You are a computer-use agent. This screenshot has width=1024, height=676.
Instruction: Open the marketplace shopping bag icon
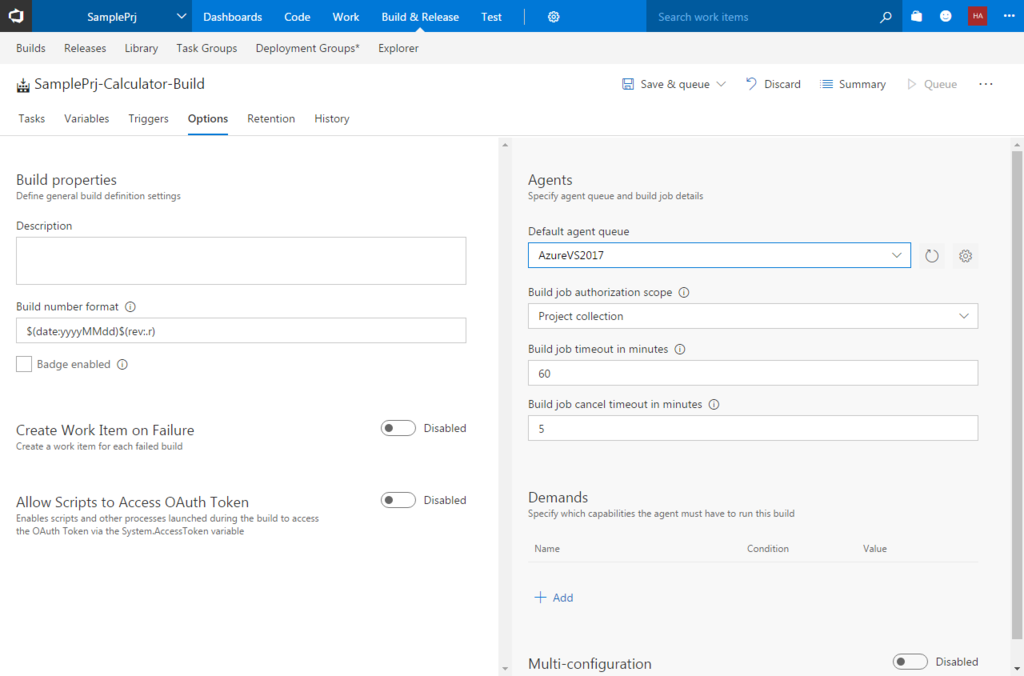pos(916,17)
